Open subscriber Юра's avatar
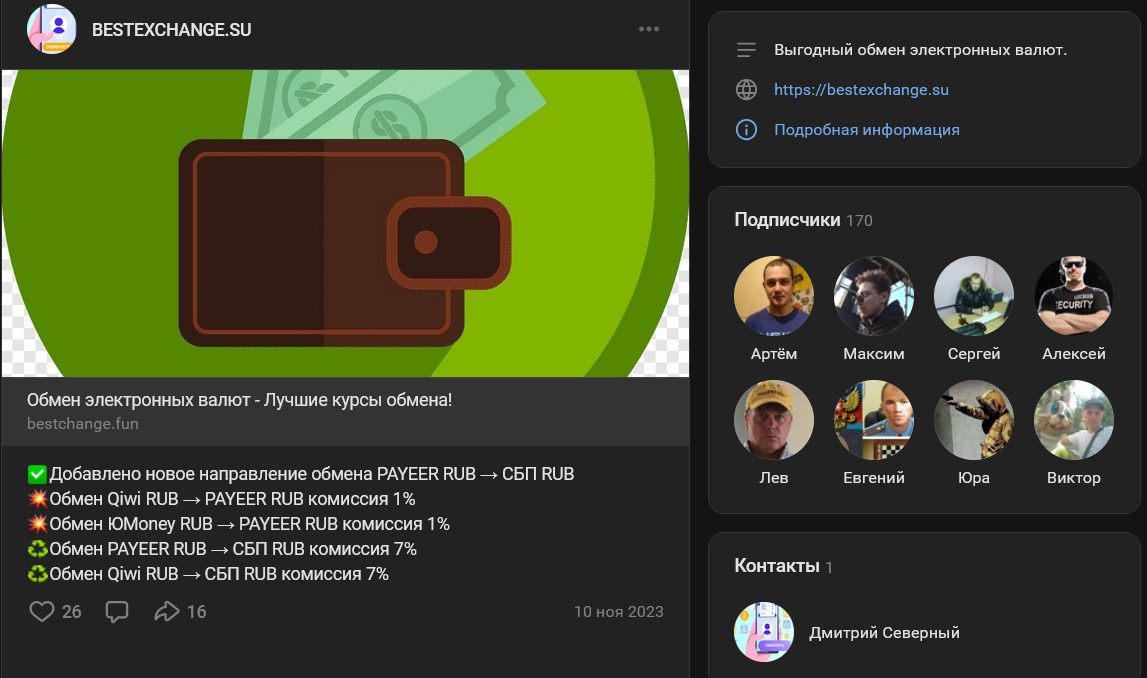Screen dimensions: 1147x678 pos(974,420)
